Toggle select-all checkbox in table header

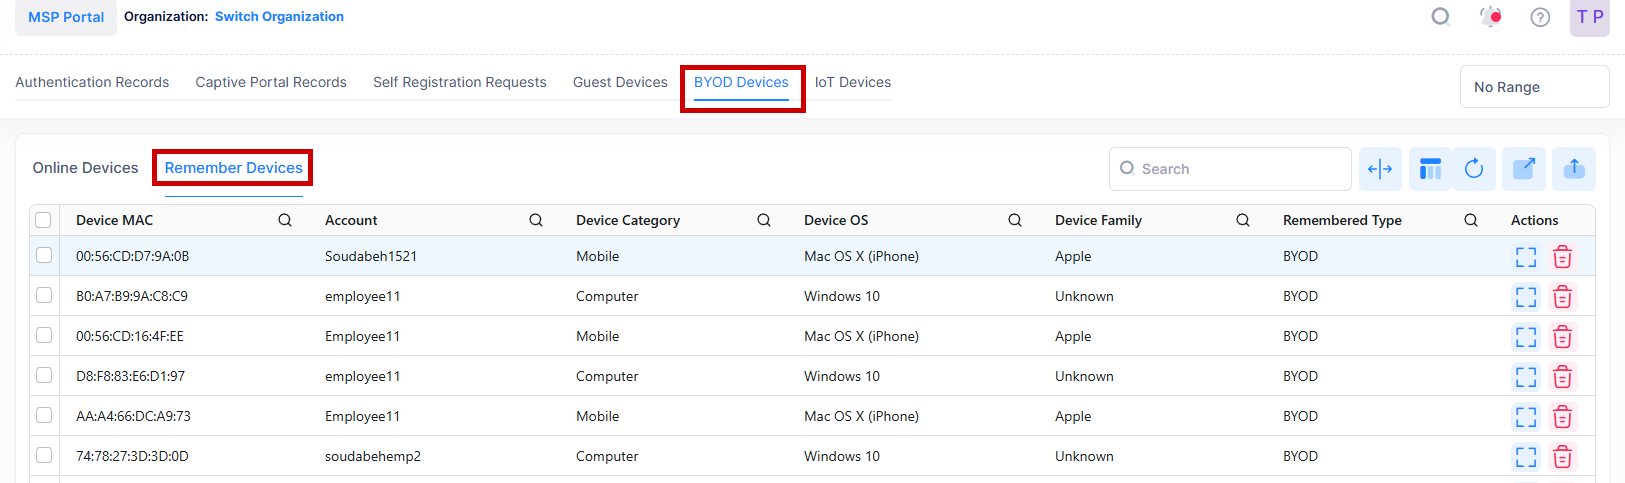[x=43, y=220]
